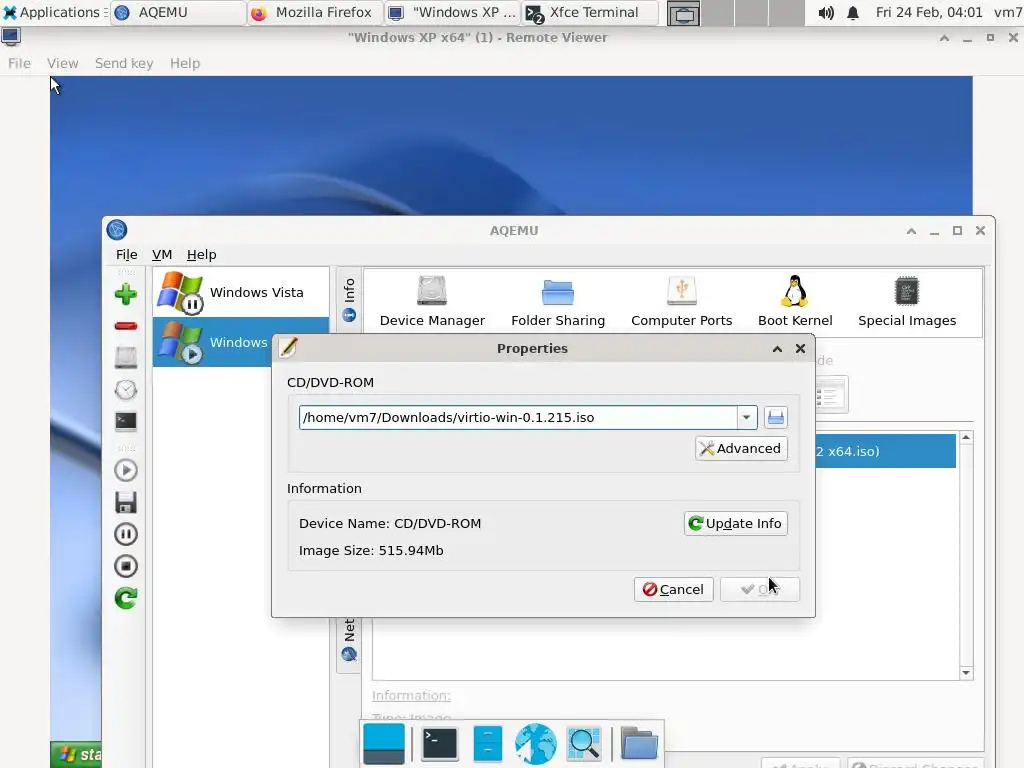The width and height of the screenshot is (1024, 768).
Task: Browse for ISO file with folder icon
Action: point(775,417)
